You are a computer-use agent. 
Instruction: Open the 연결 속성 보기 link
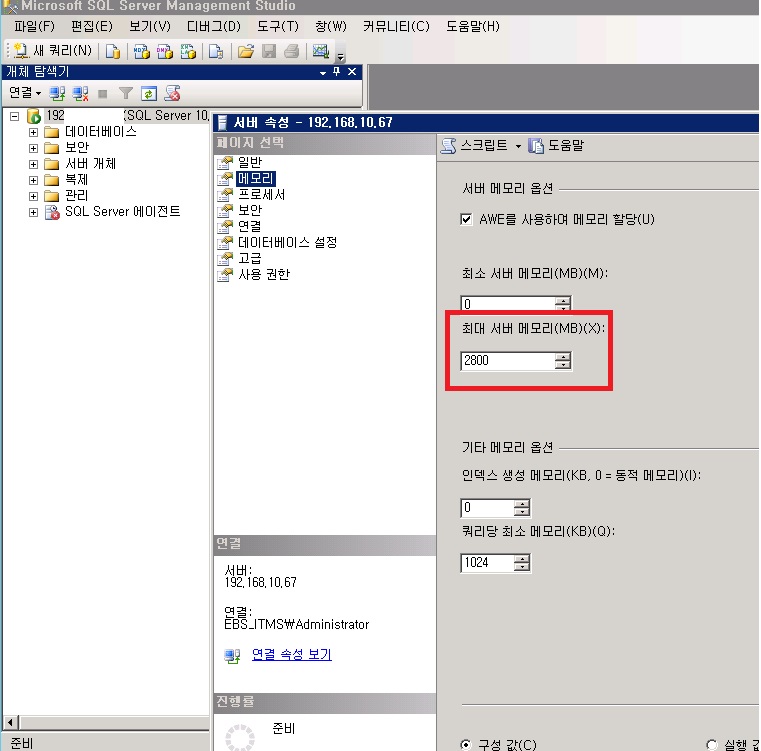(x=292, y=654)
